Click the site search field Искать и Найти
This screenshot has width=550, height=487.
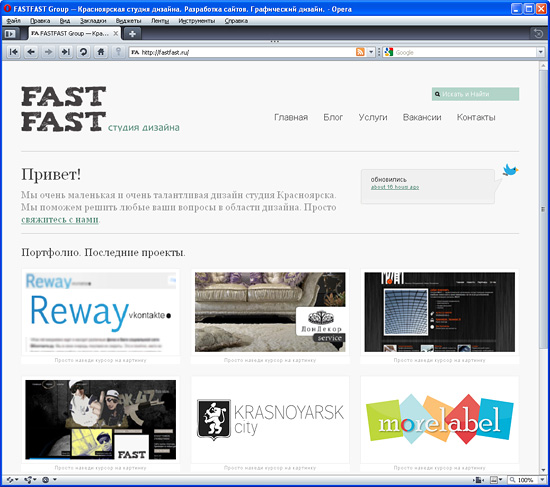tap(475, 94)
